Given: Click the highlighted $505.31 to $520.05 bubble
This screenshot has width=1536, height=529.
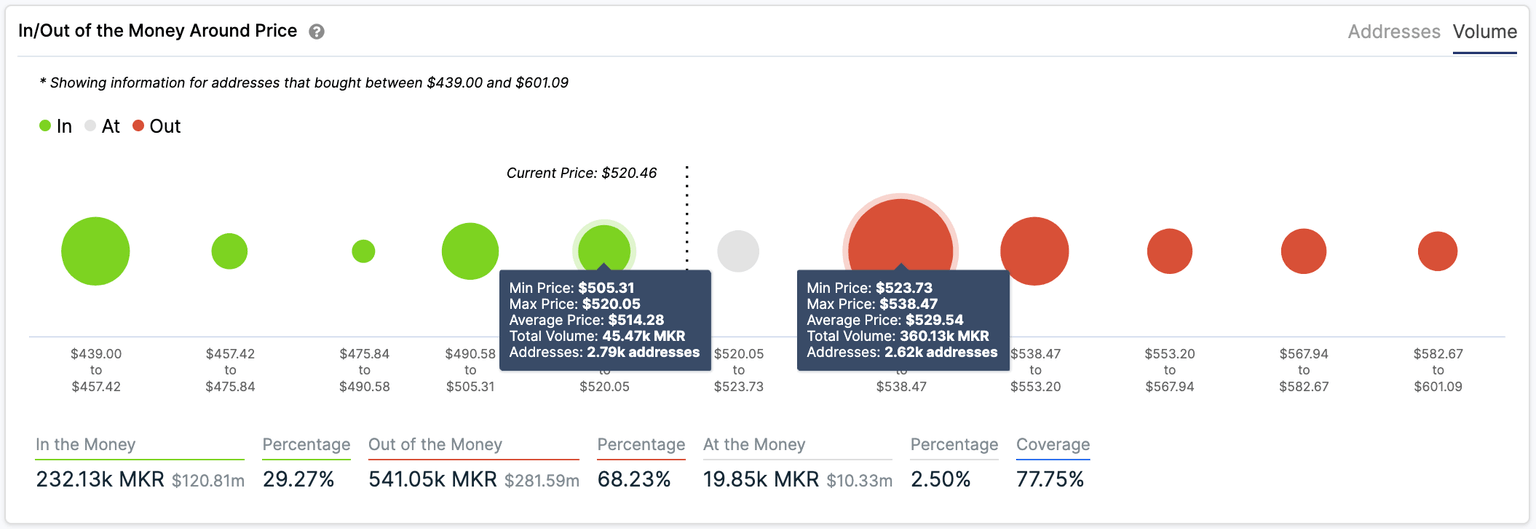Looking at the screenshot, I should tap(604, 248).
